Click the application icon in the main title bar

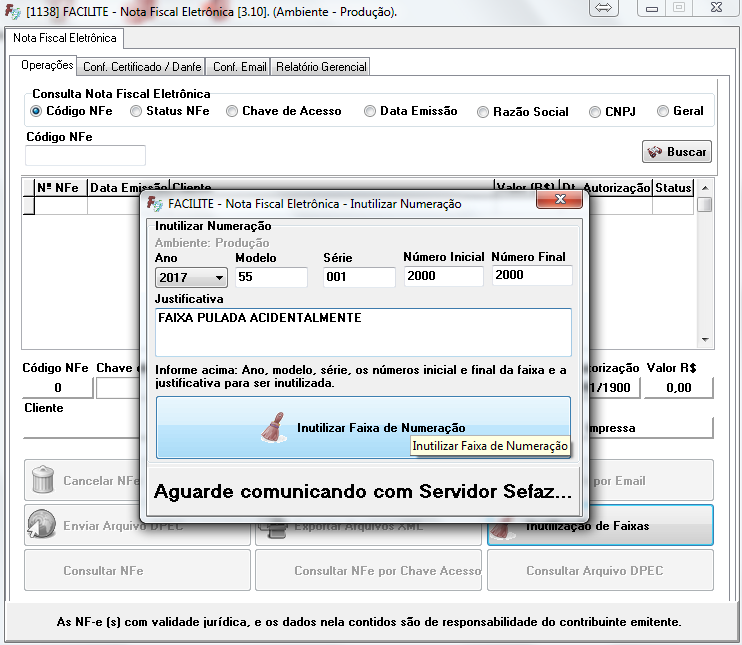(12, 11)
